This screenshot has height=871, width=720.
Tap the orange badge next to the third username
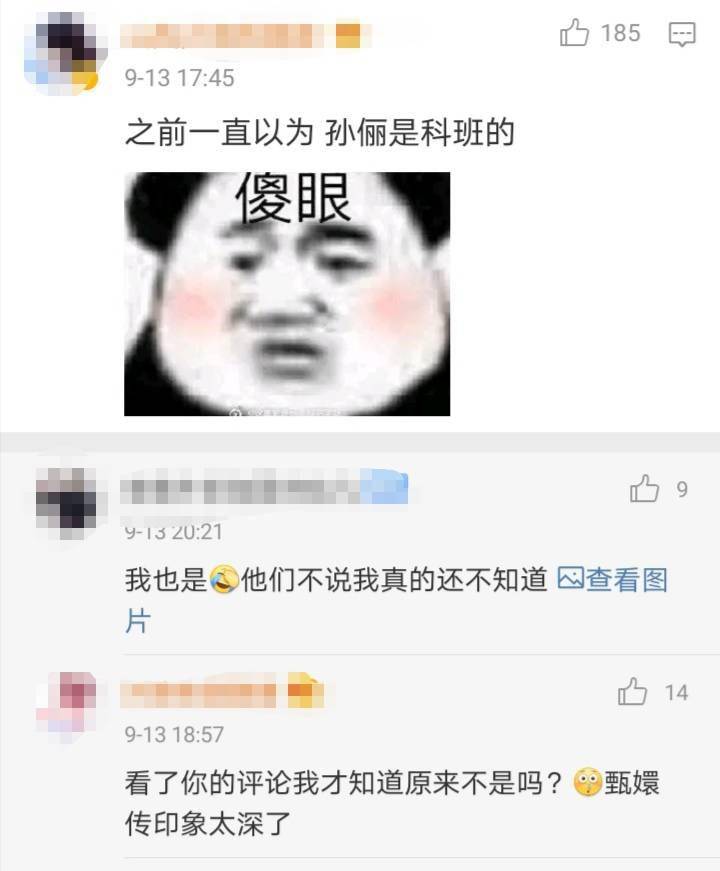click(x=304, y=691)
